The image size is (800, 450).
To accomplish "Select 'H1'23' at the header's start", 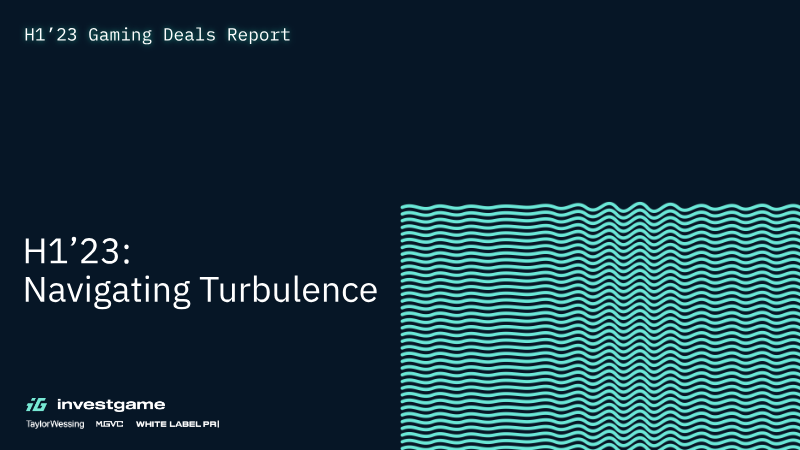I will coord(50,35).
